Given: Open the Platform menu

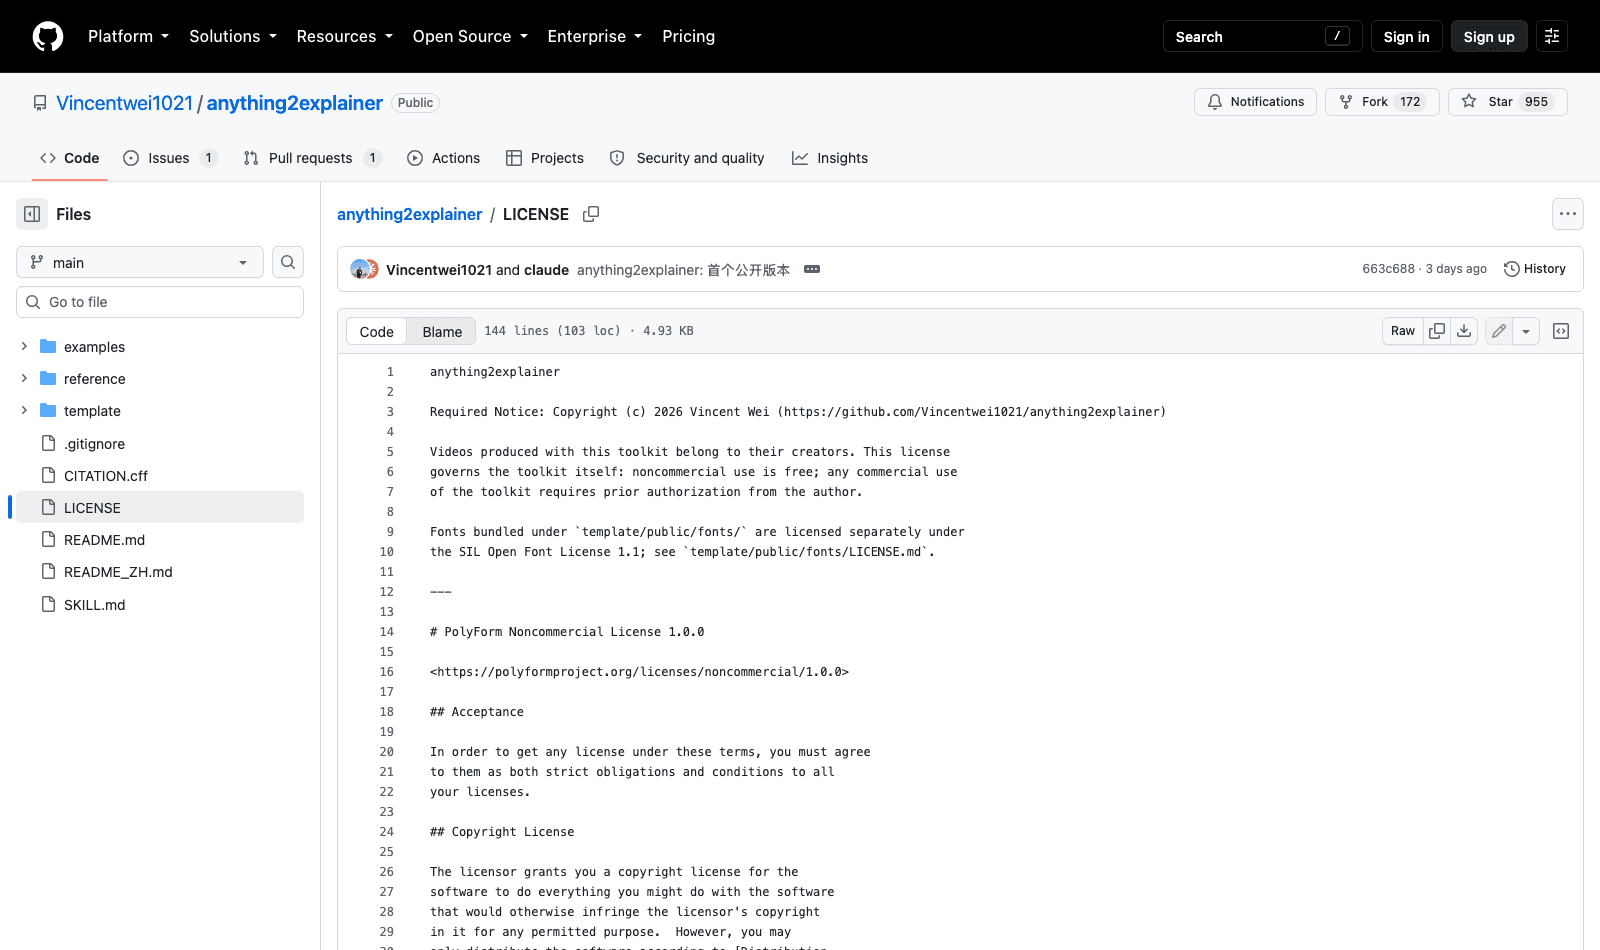Looking at the screenshot, I should tap(128, 37).
